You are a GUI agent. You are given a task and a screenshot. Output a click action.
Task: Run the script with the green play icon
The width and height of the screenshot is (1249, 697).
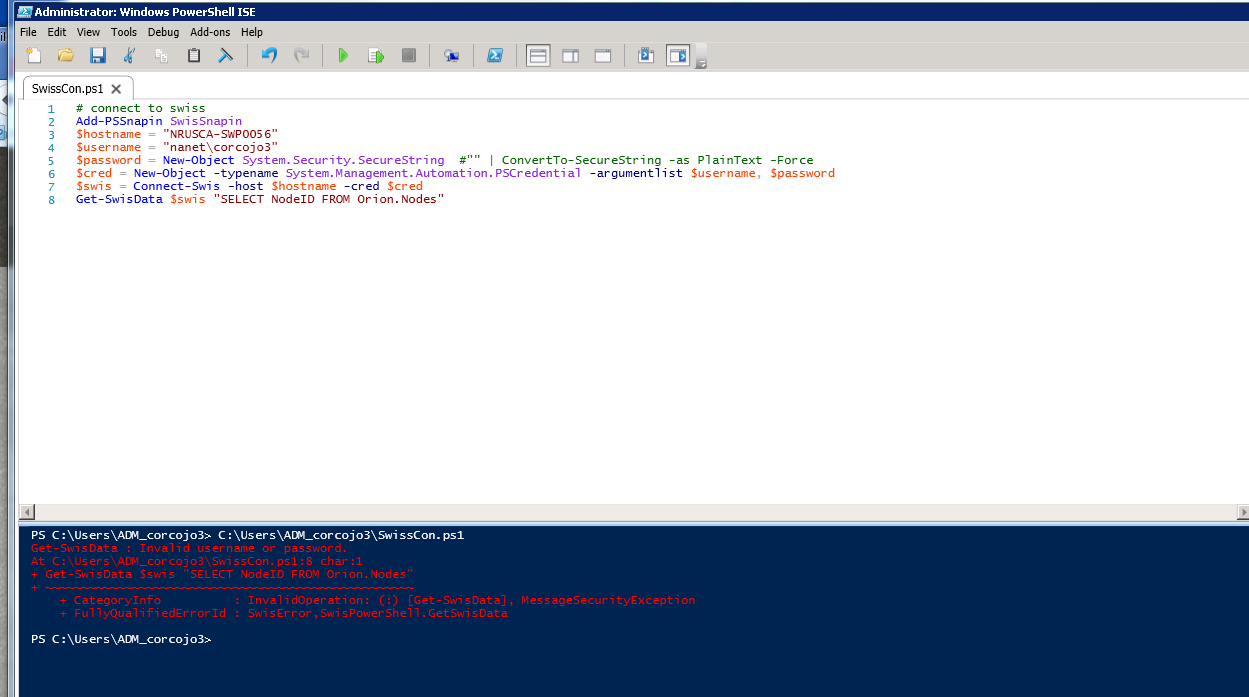click(x=344, y=56)
